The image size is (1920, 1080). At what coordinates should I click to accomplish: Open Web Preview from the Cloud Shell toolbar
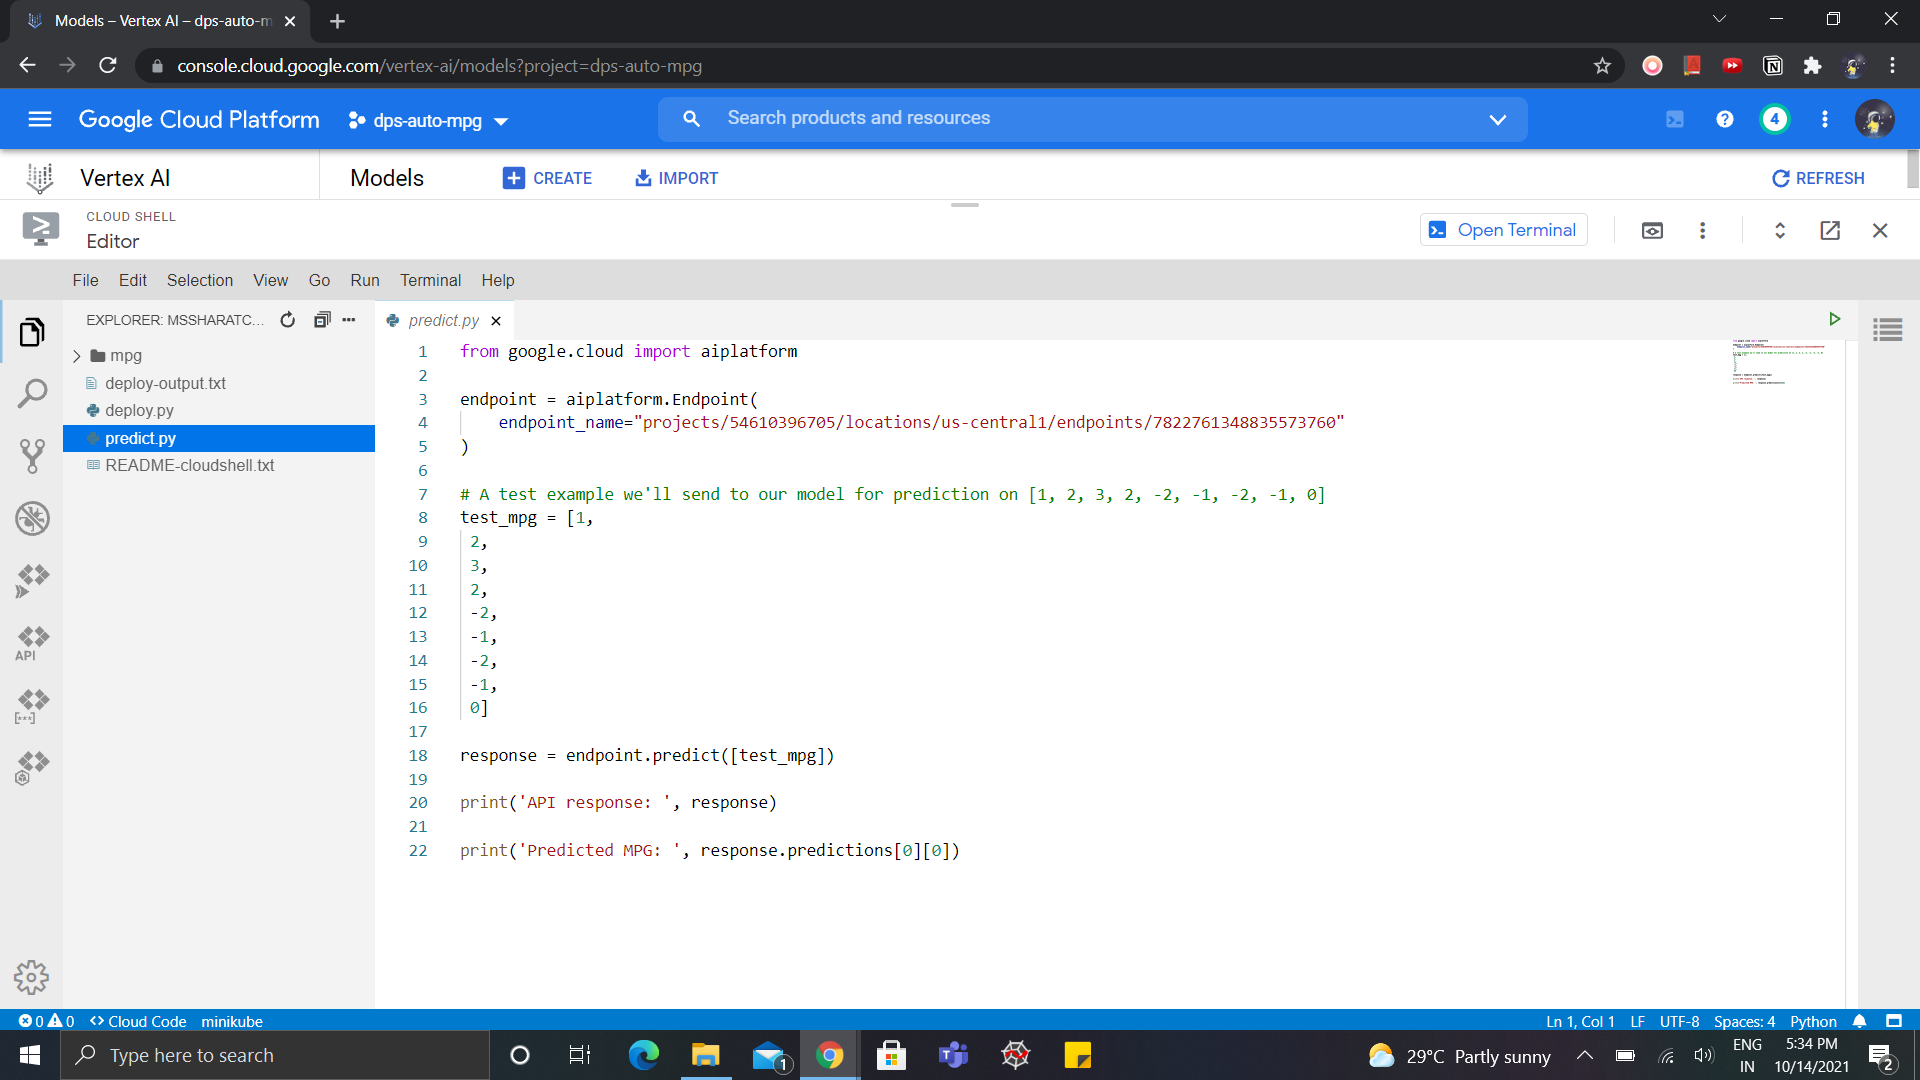pyautogui.click(x=1652, y=229)
